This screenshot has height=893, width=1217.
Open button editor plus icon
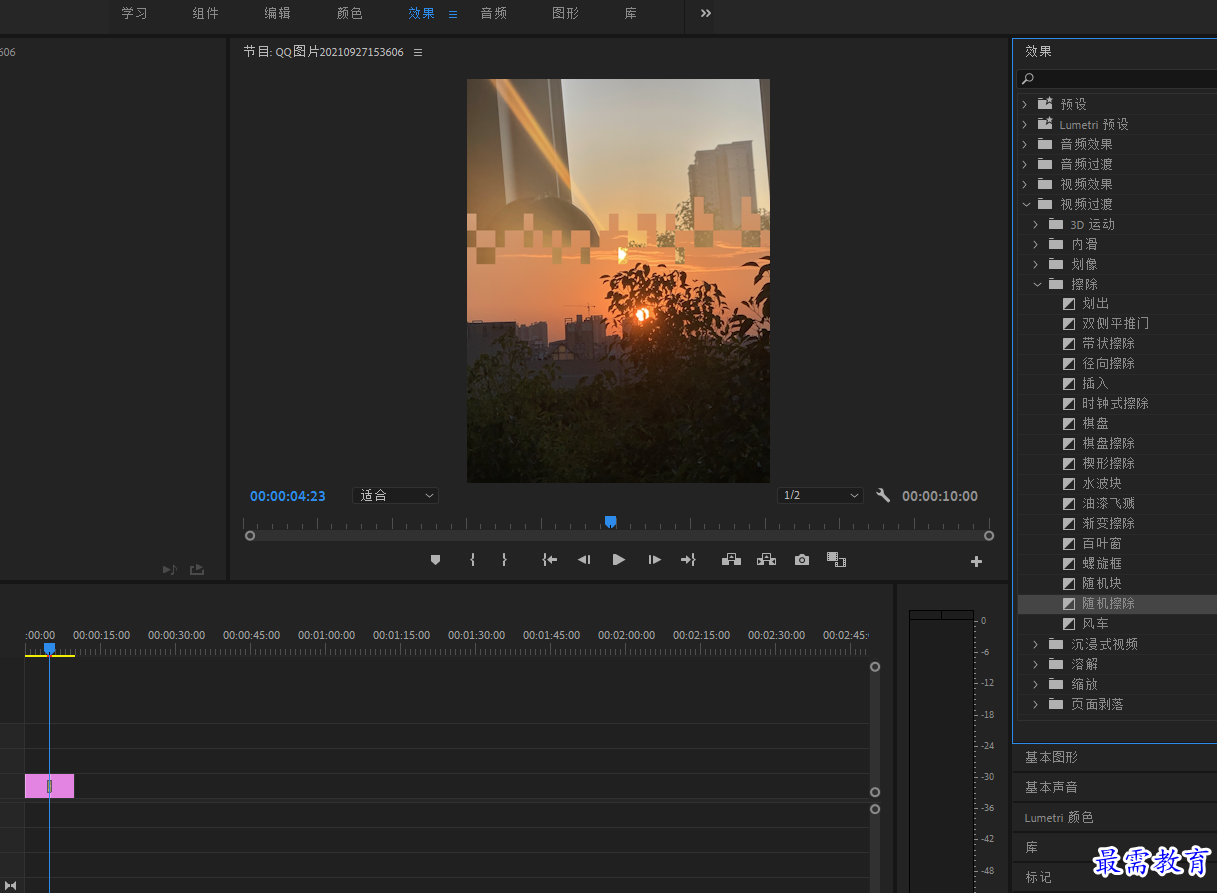pos(976,562)
